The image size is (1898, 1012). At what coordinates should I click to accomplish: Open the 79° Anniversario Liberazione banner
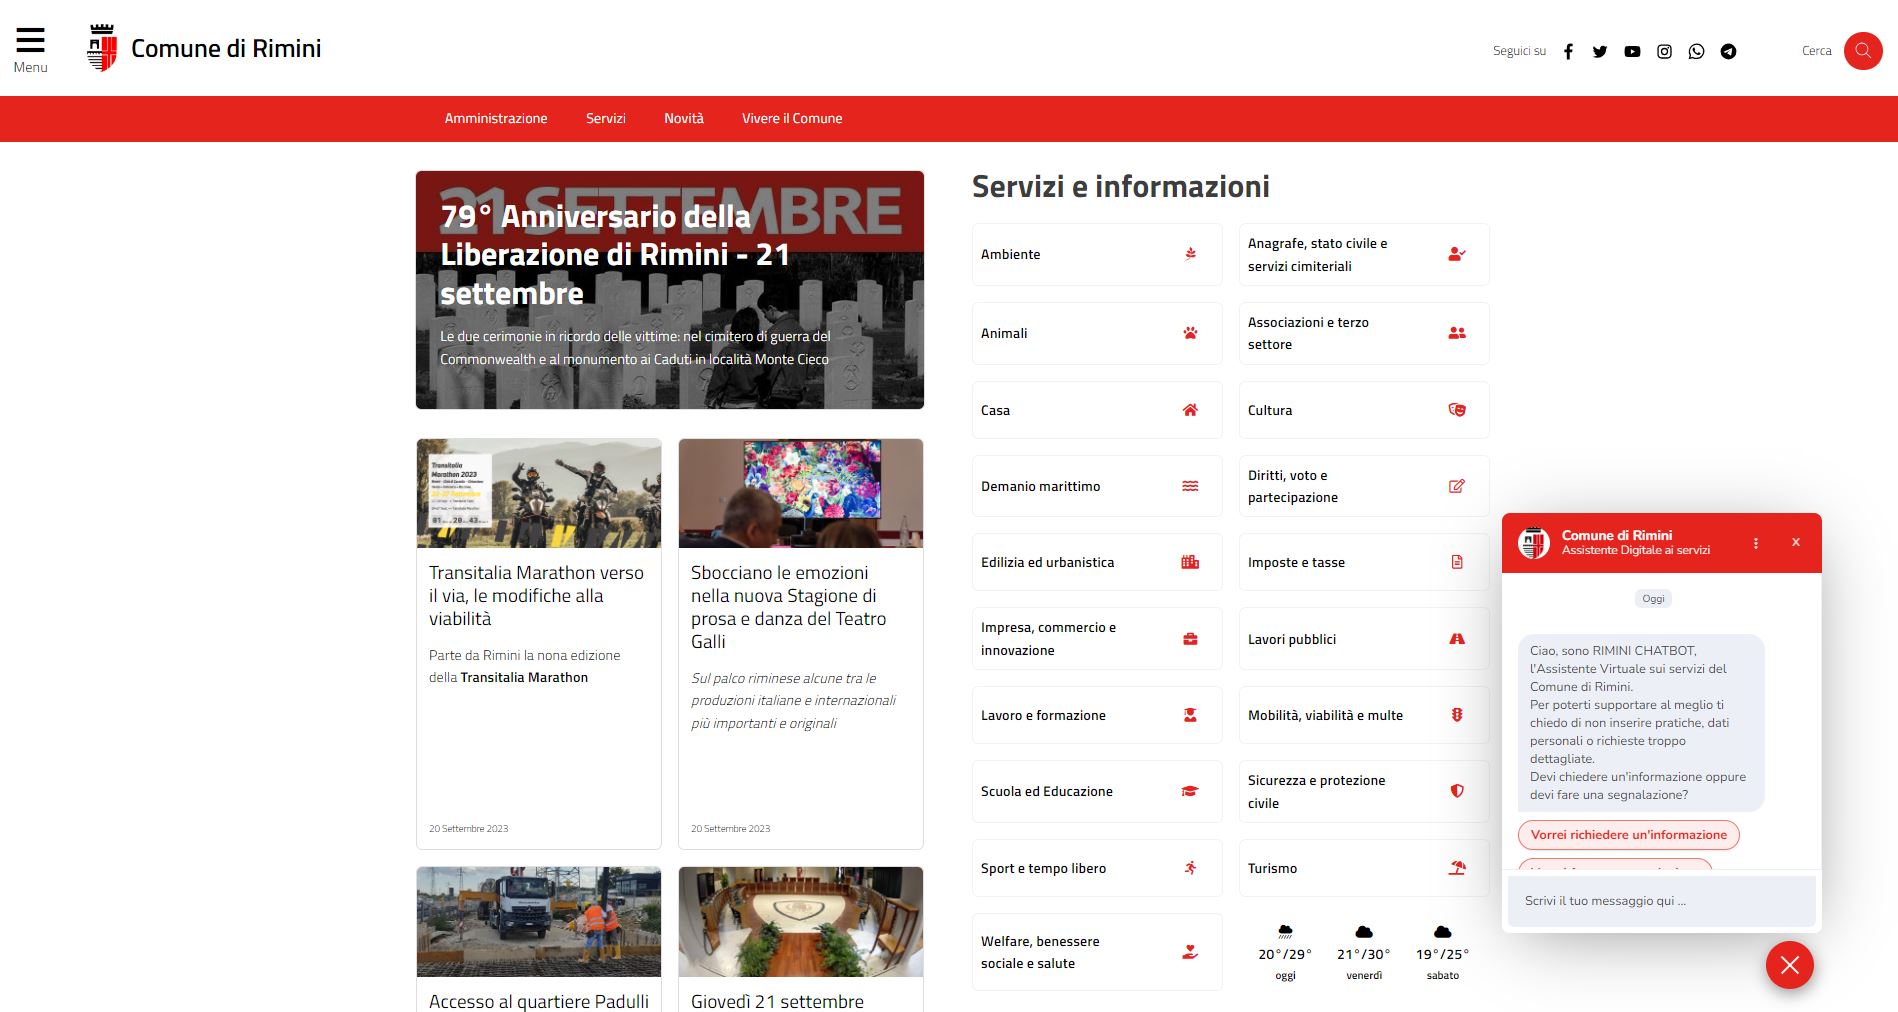coord(669,290)
